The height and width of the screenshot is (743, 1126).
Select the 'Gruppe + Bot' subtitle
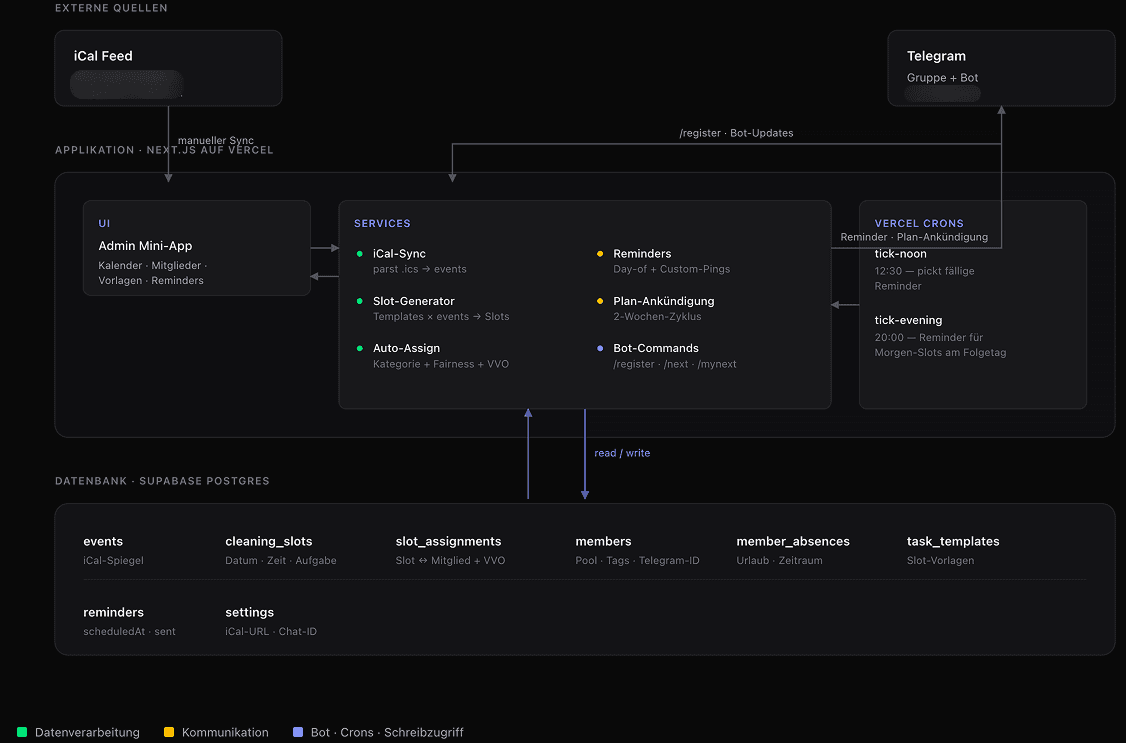coord(942,78)
